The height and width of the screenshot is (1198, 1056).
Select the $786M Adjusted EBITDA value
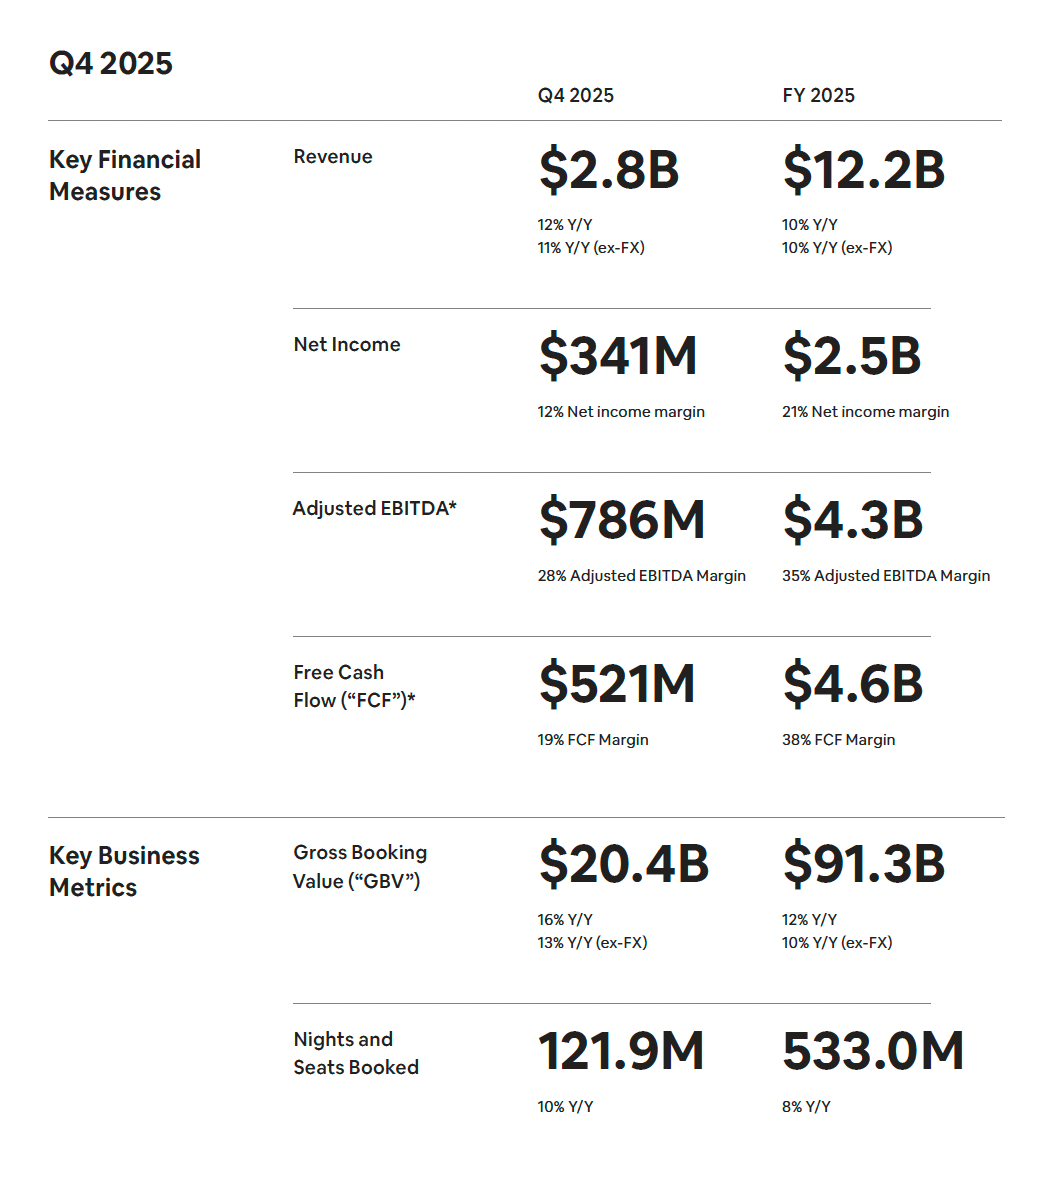[x=622, y=520]
